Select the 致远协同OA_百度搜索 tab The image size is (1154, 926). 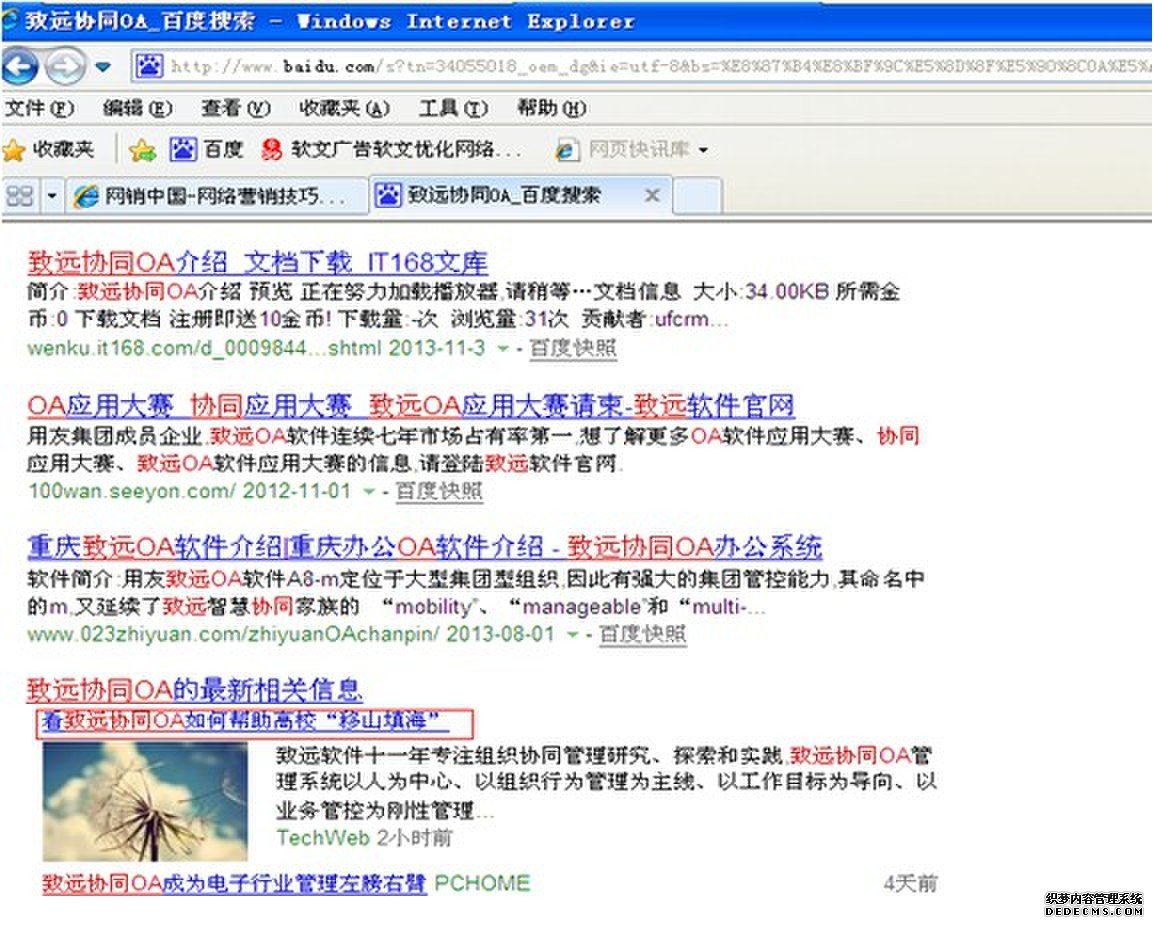520,195
